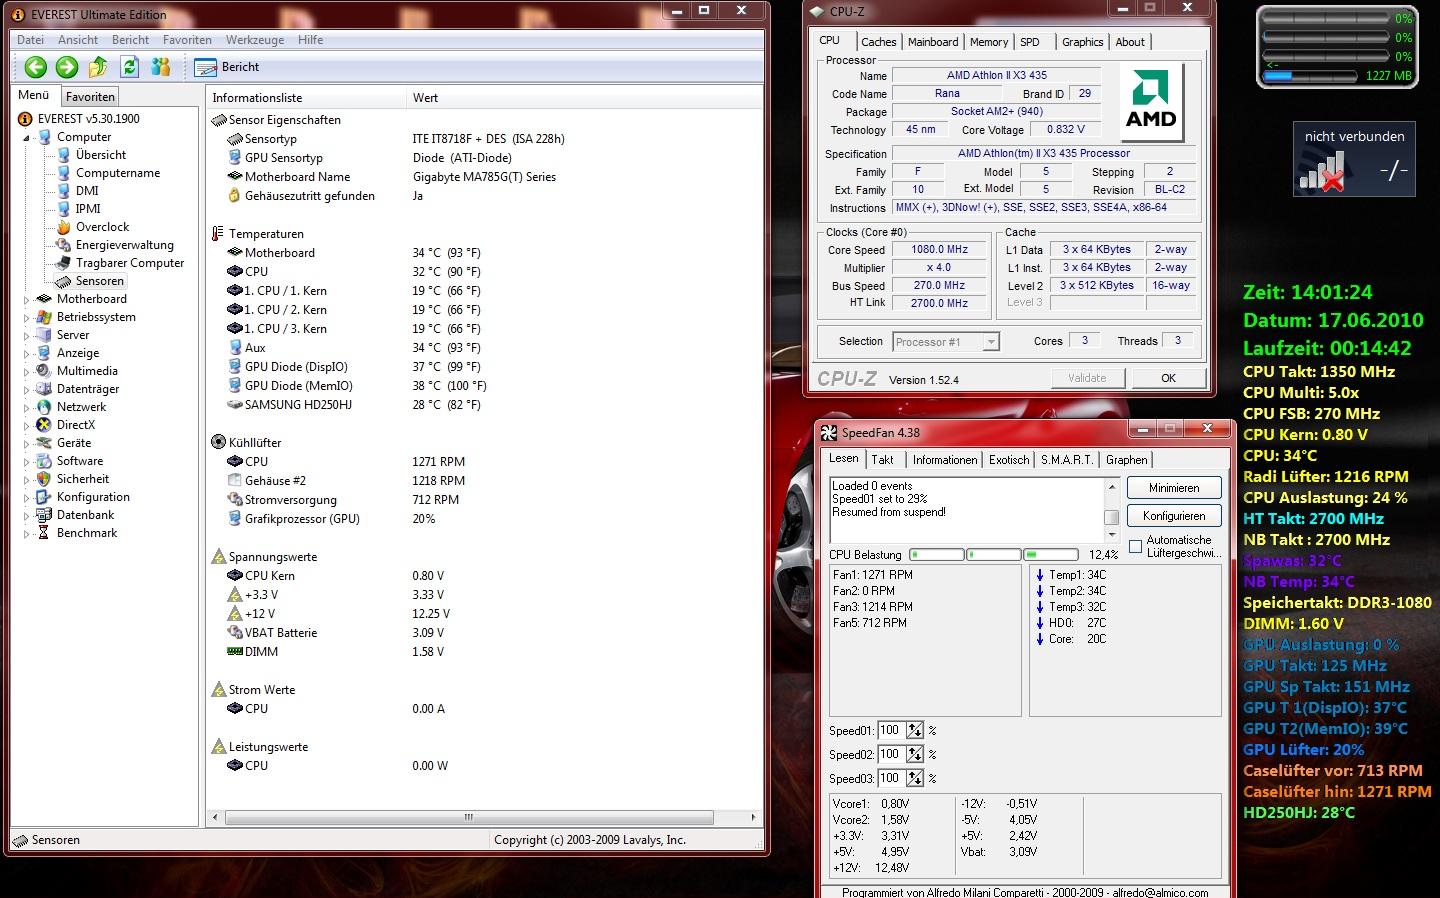Viewport: 1440px width, 898px height.
Task: Click the green Back arrow in EVEREST toolbar
Action: click(x=36, y=67)
